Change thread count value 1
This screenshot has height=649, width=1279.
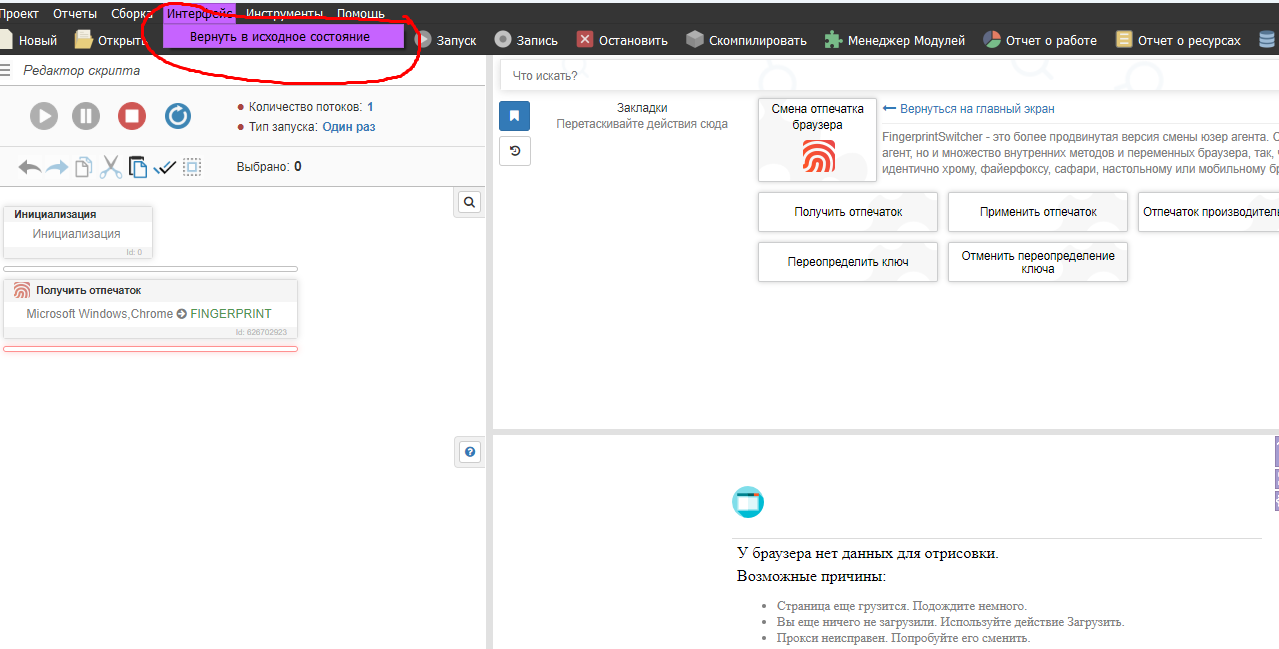click(370, 107)
